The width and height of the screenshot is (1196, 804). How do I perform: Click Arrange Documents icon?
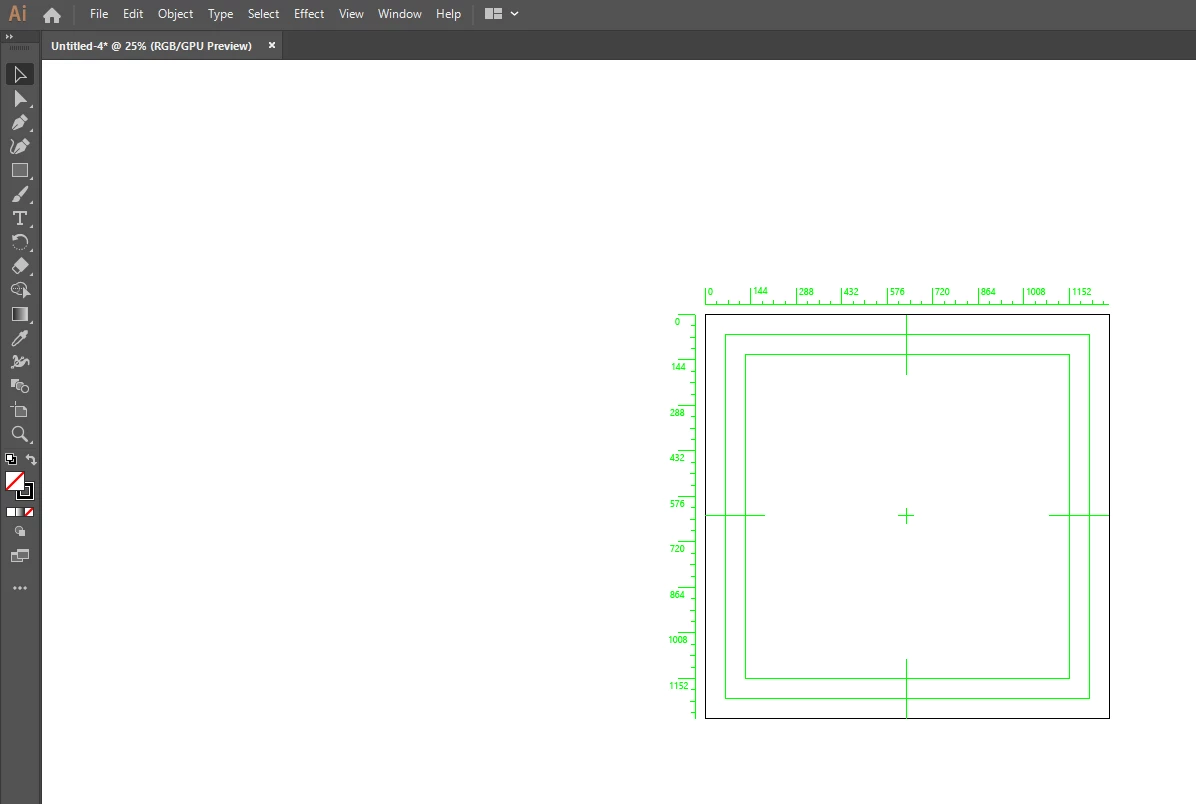click(x=494, y=14)
